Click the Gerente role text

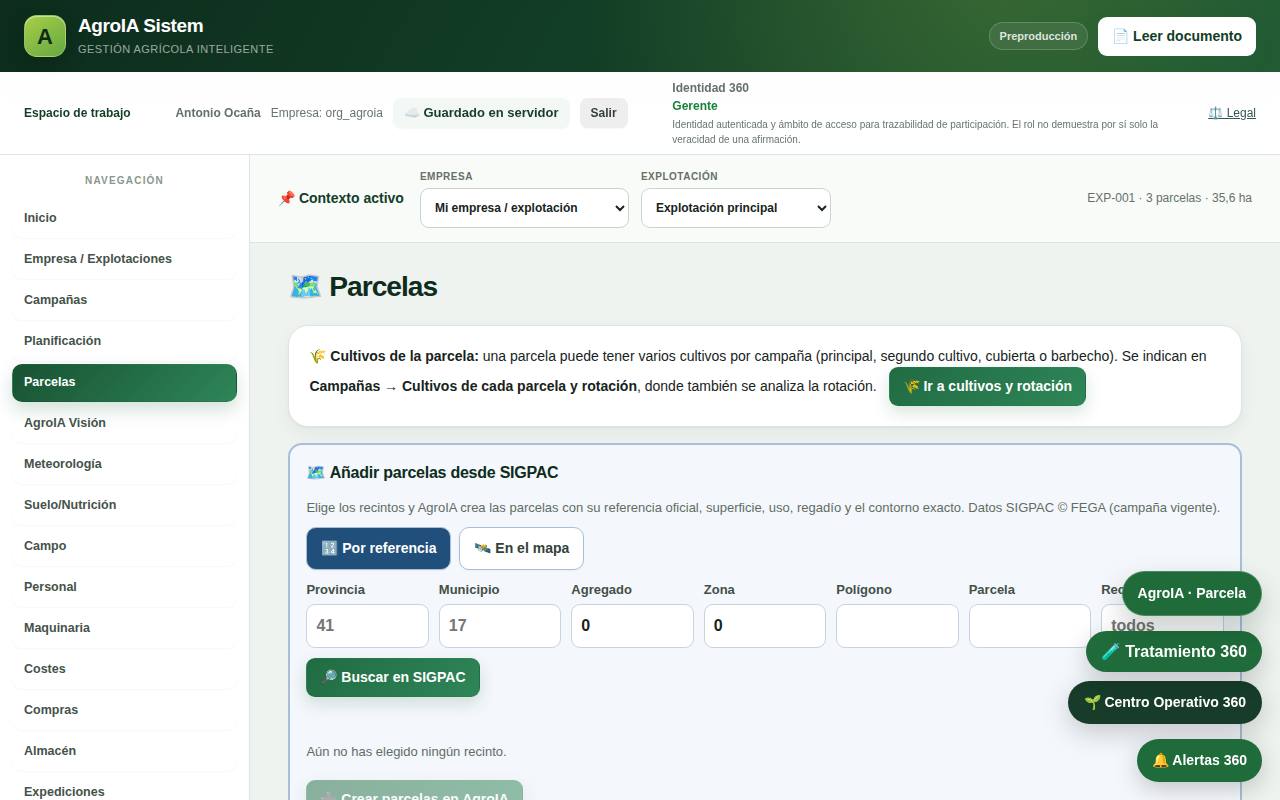(694, 106)
